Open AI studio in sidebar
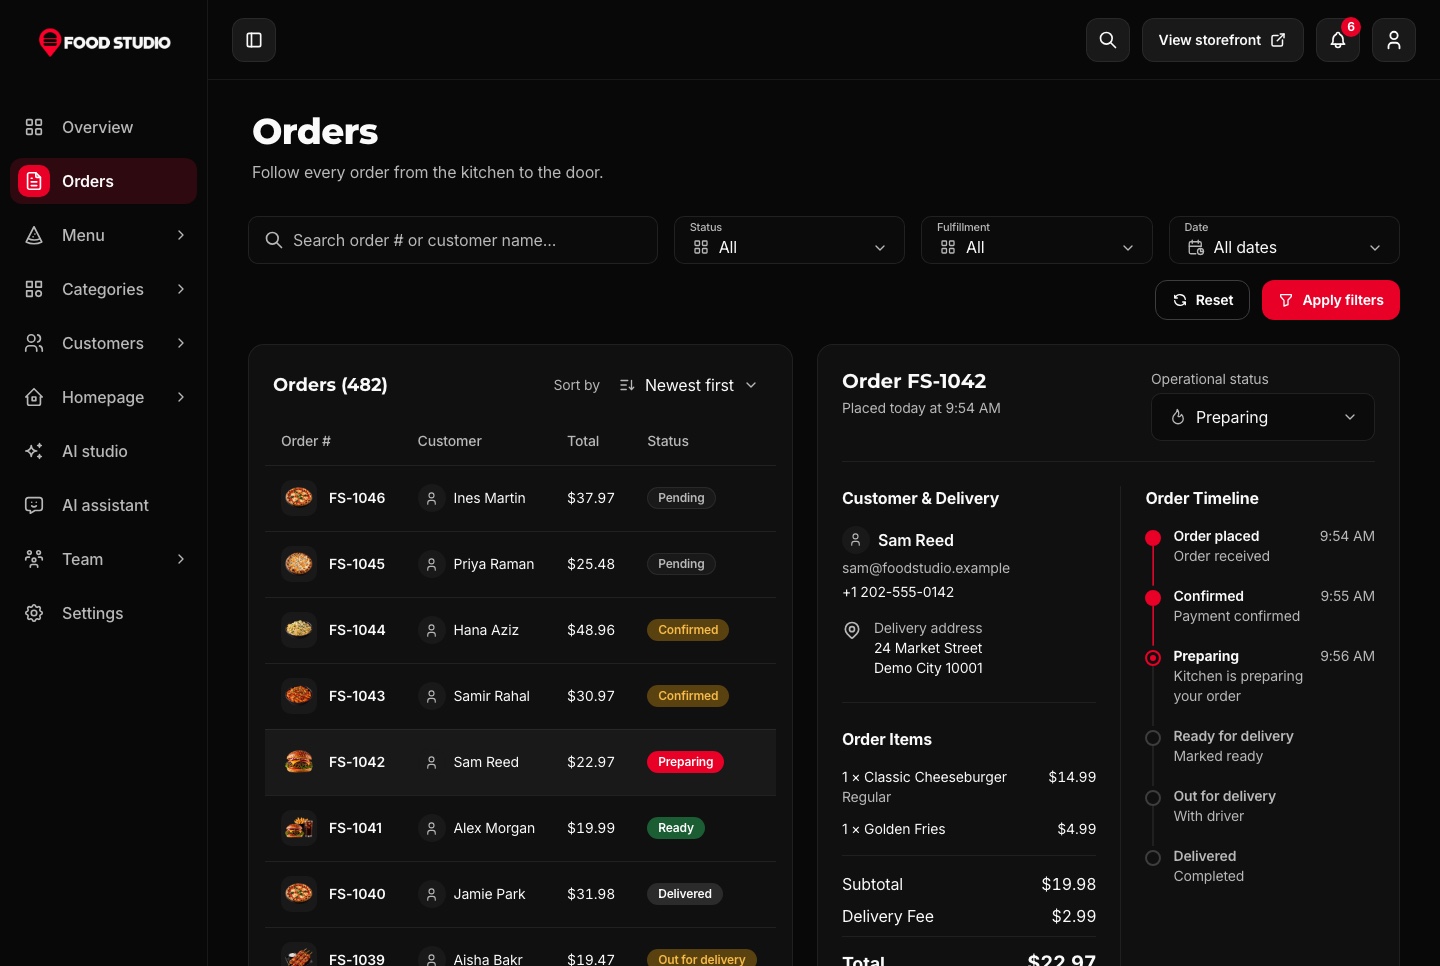 point(103,451)
